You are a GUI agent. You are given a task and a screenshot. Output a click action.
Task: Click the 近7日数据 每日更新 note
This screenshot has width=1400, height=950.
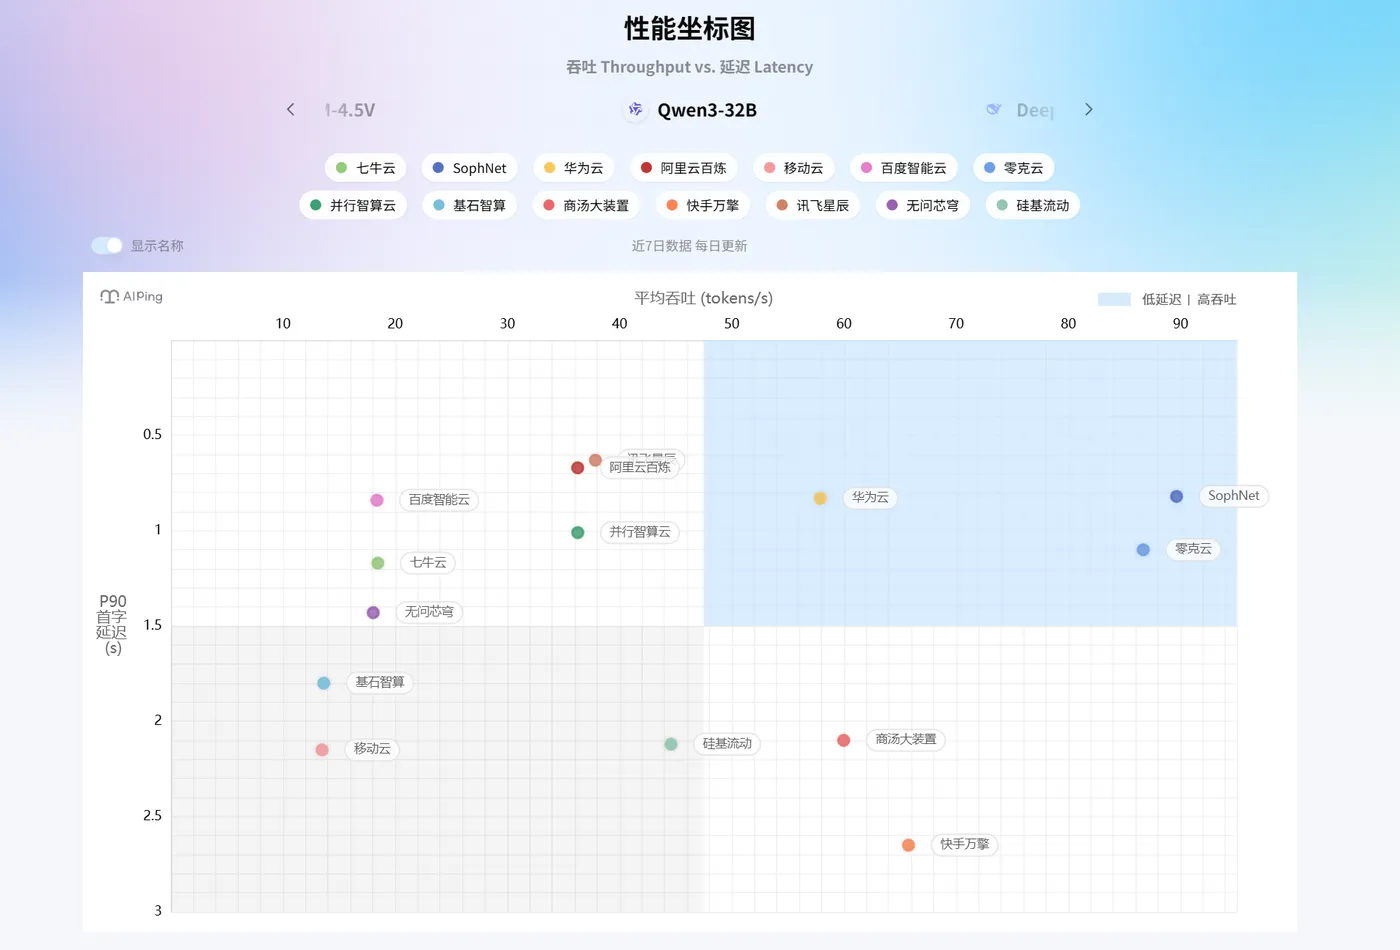click(689, 246)
